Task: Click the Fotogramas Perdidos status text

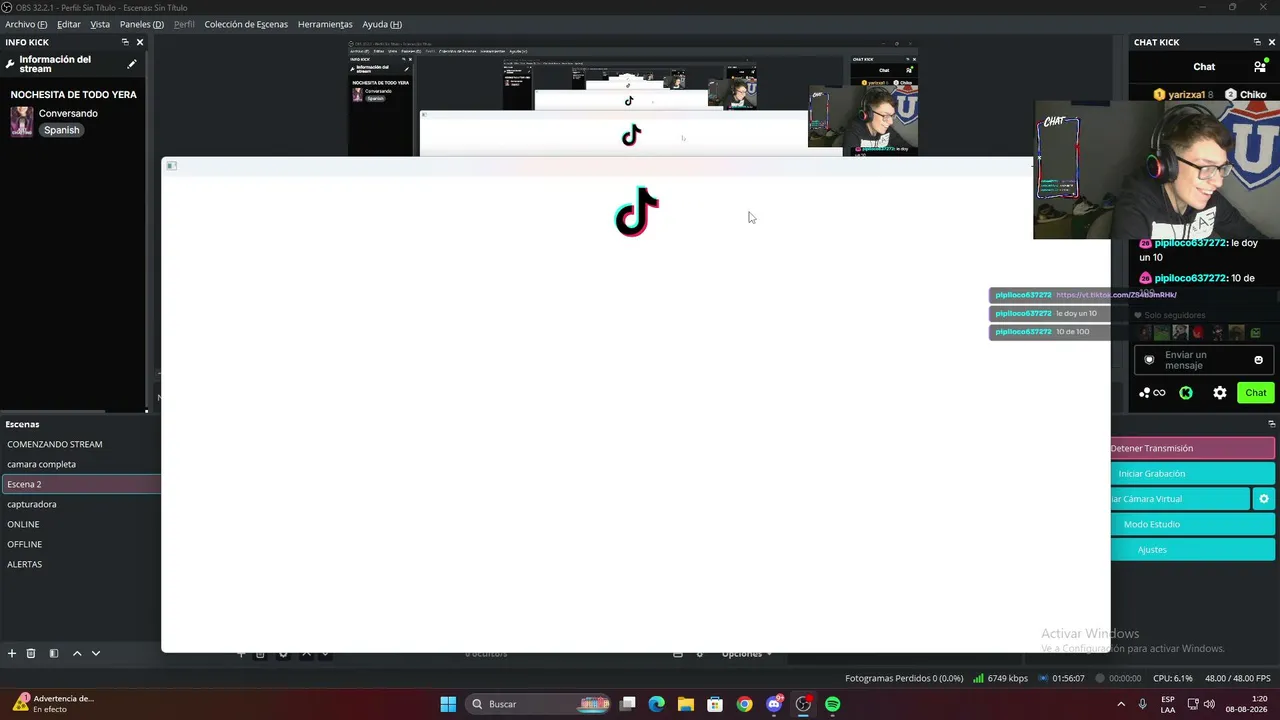Action: [x=904, y=678]
